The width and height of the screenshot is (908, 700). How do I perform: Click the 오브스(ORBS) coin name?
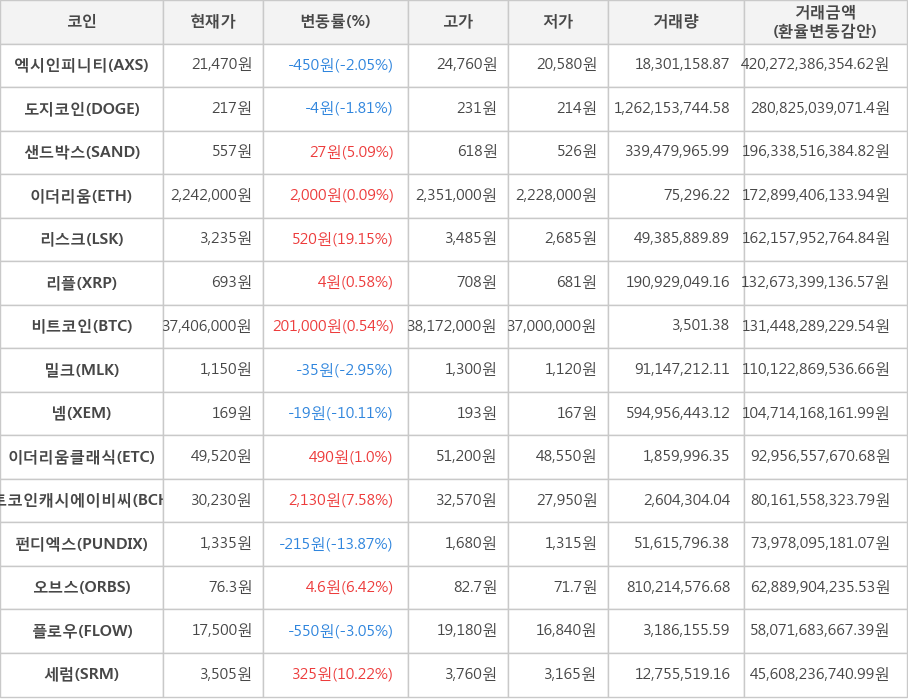tap(81, 587)
